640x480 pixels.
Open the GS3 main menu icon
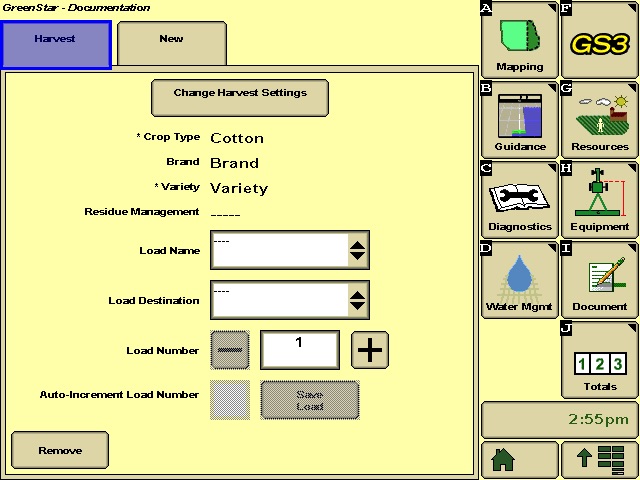[x=599, y=40]
